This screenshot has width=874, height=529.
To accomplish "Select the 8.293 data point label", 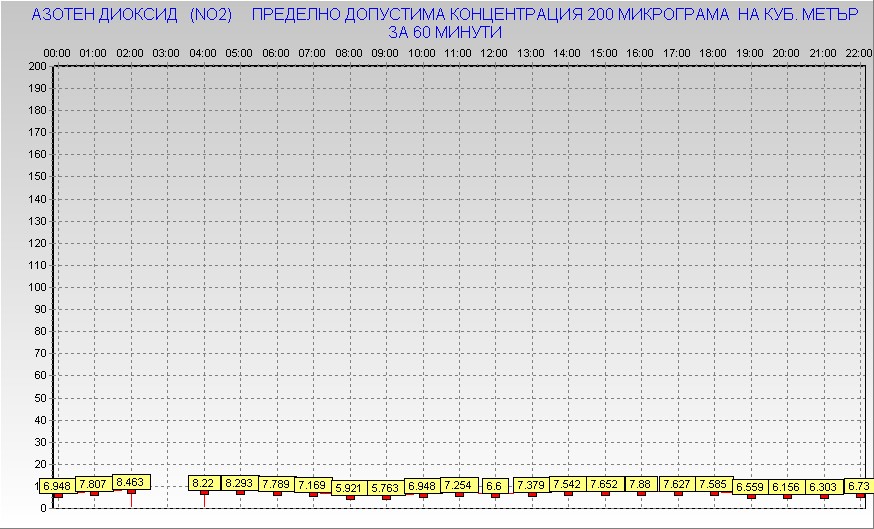I will [x=240, y=483].
